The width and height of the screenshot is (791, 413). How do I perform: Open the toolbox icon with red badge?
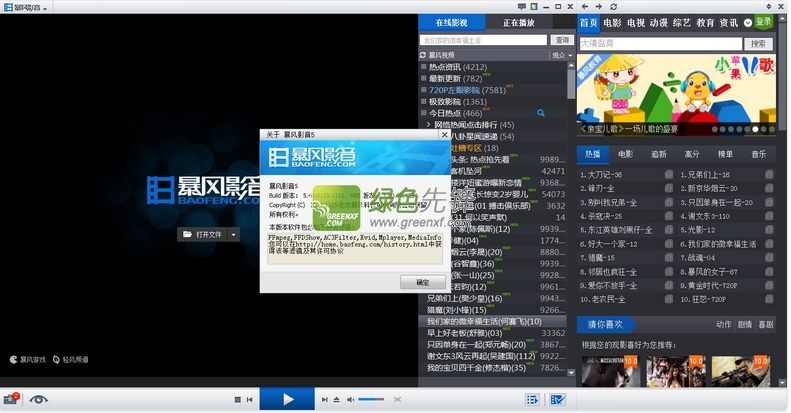11,399
